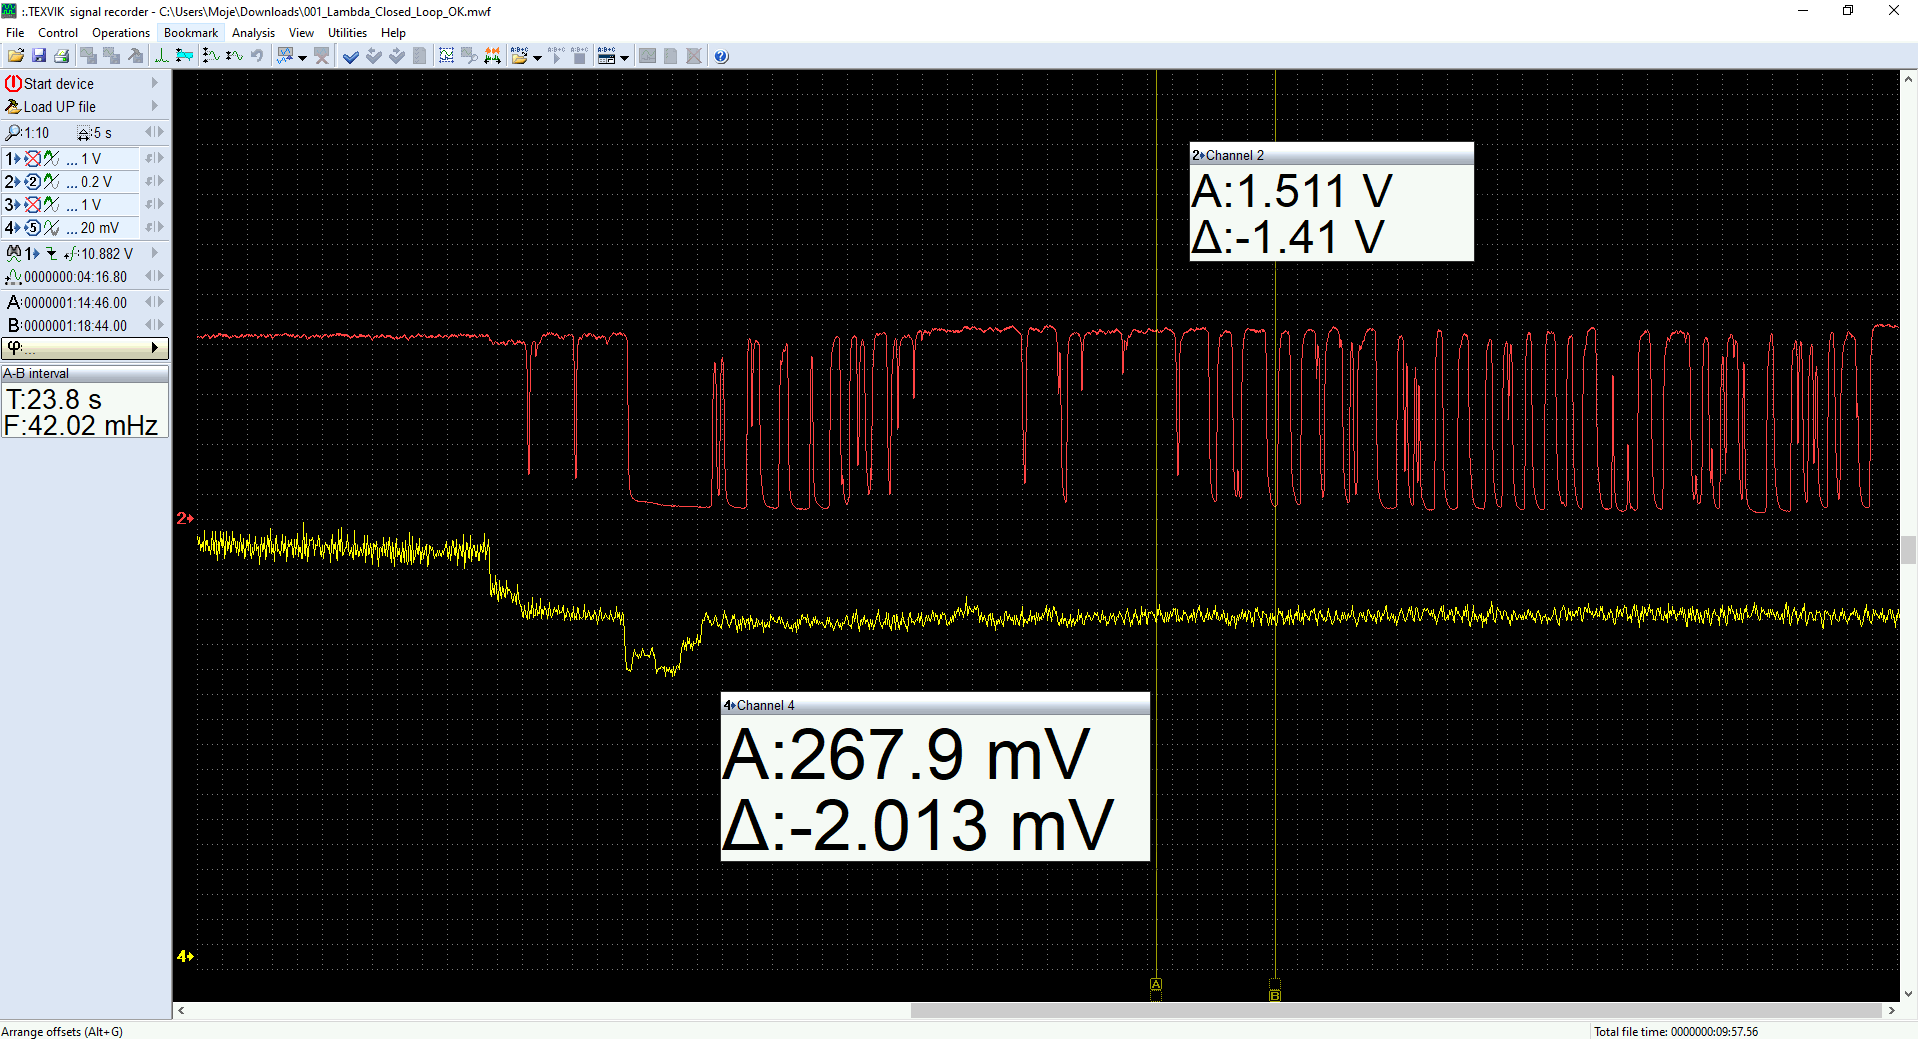Viewport: 1918px width, 1039px height.
Task: Save the recording with the floppy disk icon
Action: click(x=39, y=56)
